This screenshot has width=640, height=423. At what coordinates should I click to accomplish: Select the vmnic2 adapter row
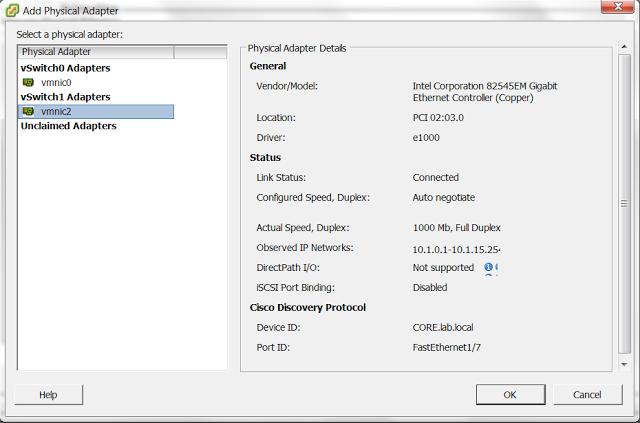click(x=96, y=111)
